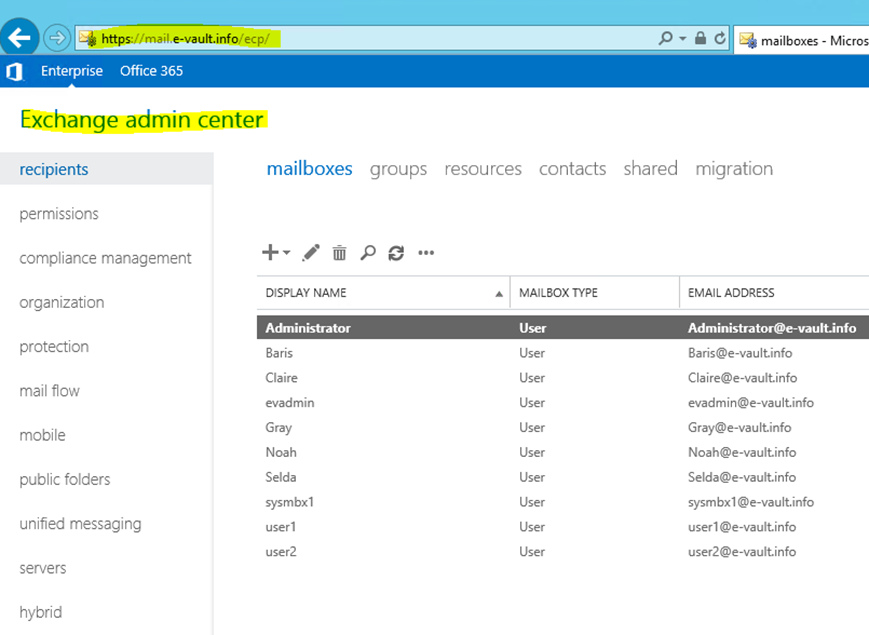Click the Exchange admin center heading

(x=142, y=120)
